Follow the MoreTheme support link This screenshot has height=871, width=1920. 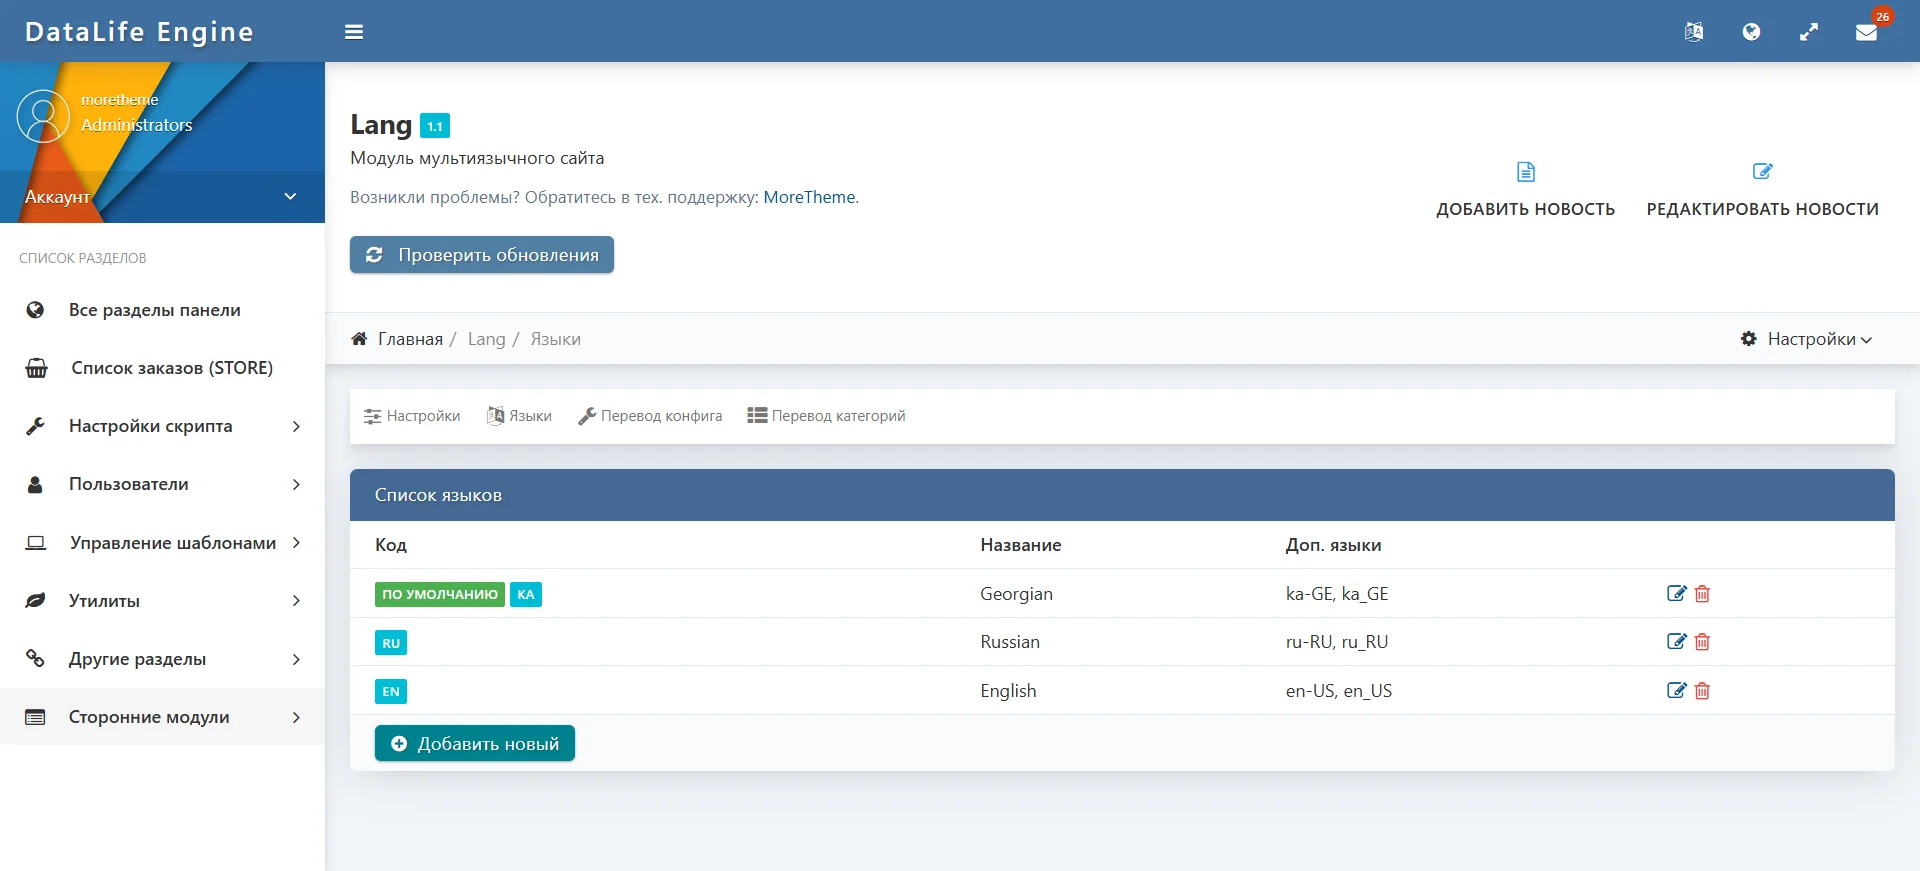click(x=810, y=197)
